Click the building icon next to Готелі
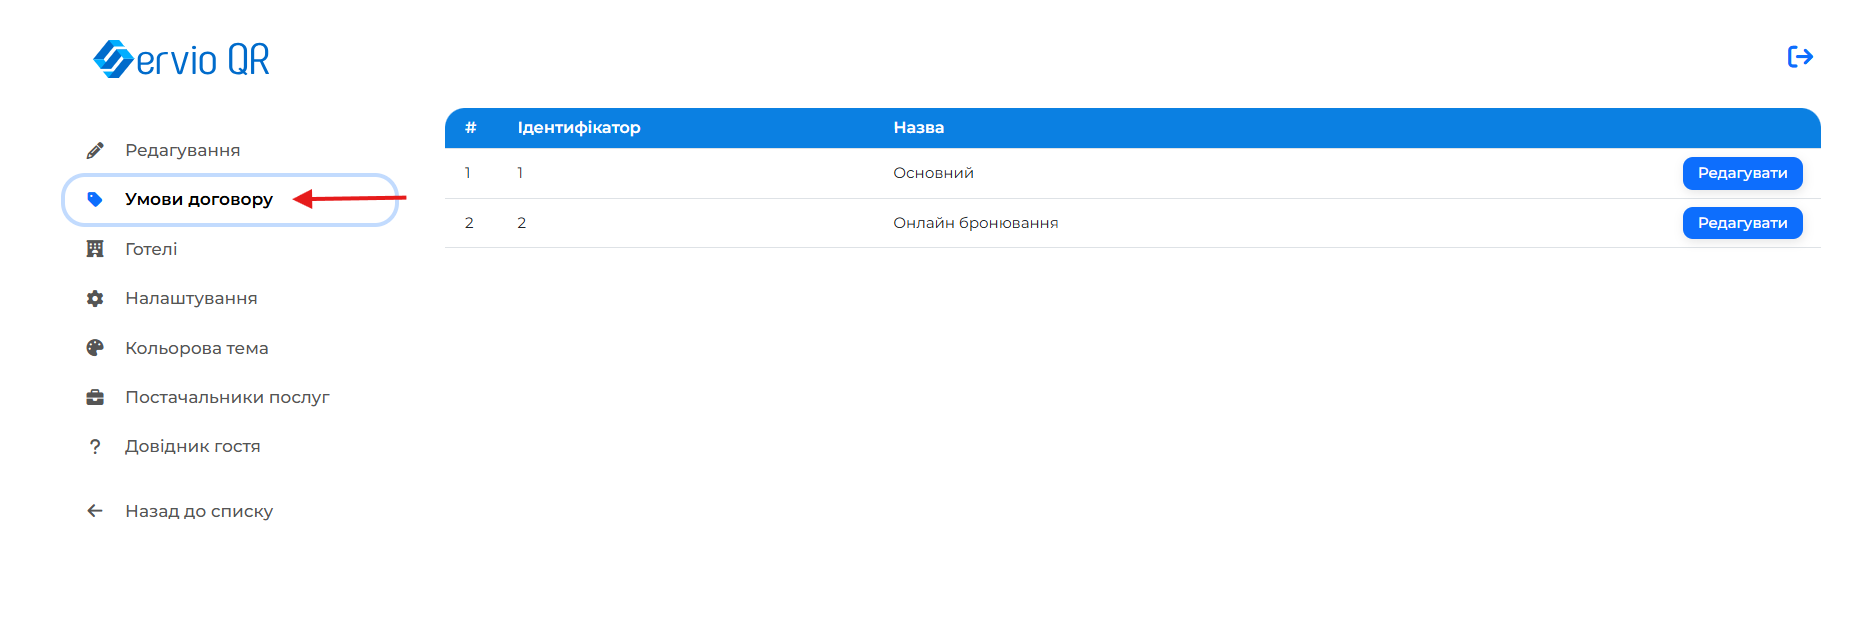The image size is (1854, 641). point(95,249)
